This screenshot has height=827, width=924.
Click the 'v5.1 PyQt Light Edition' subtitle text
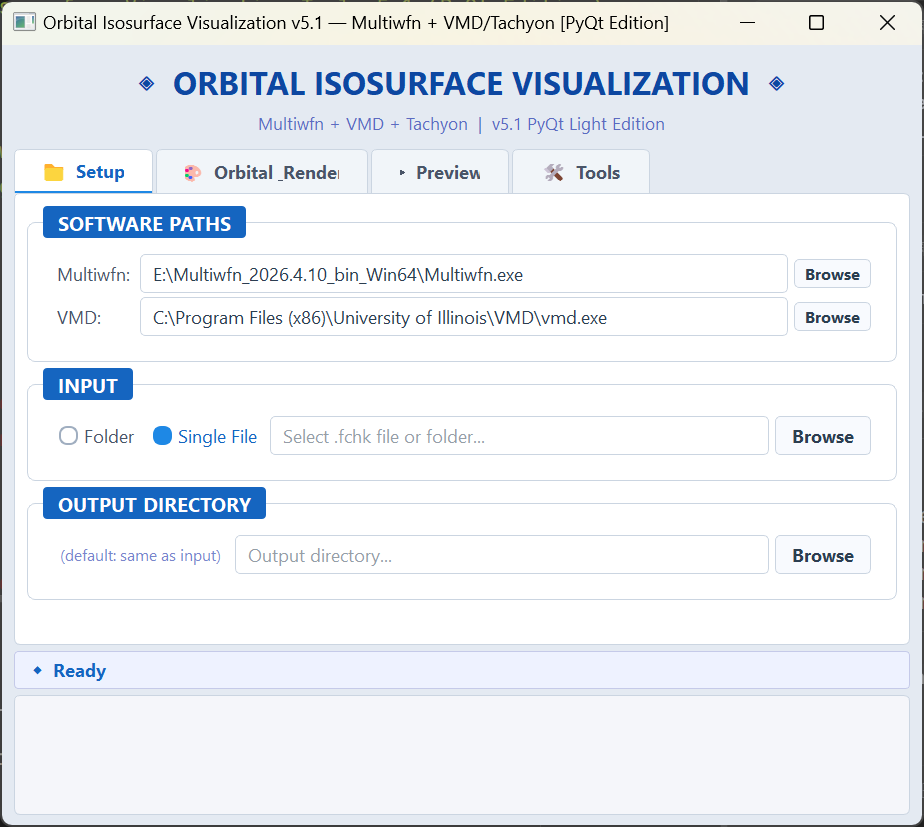(578, 124)
